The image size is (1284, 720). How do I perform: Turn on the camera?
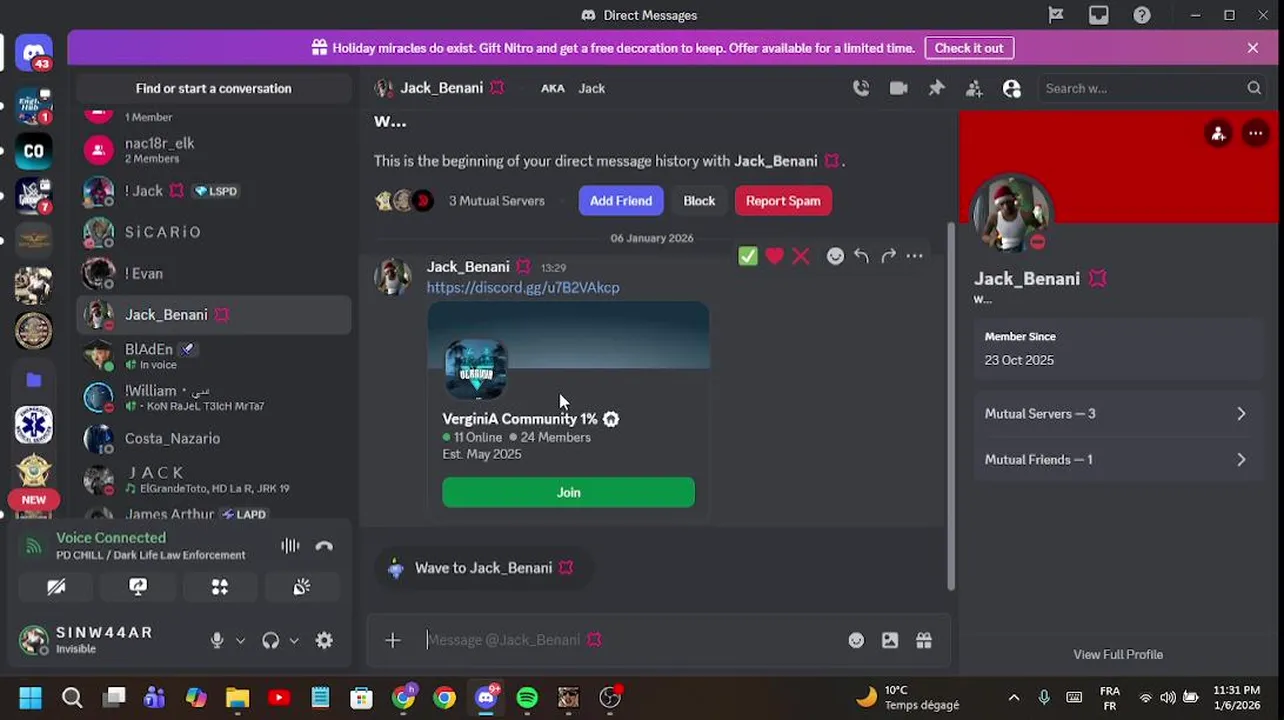(56, 587)
